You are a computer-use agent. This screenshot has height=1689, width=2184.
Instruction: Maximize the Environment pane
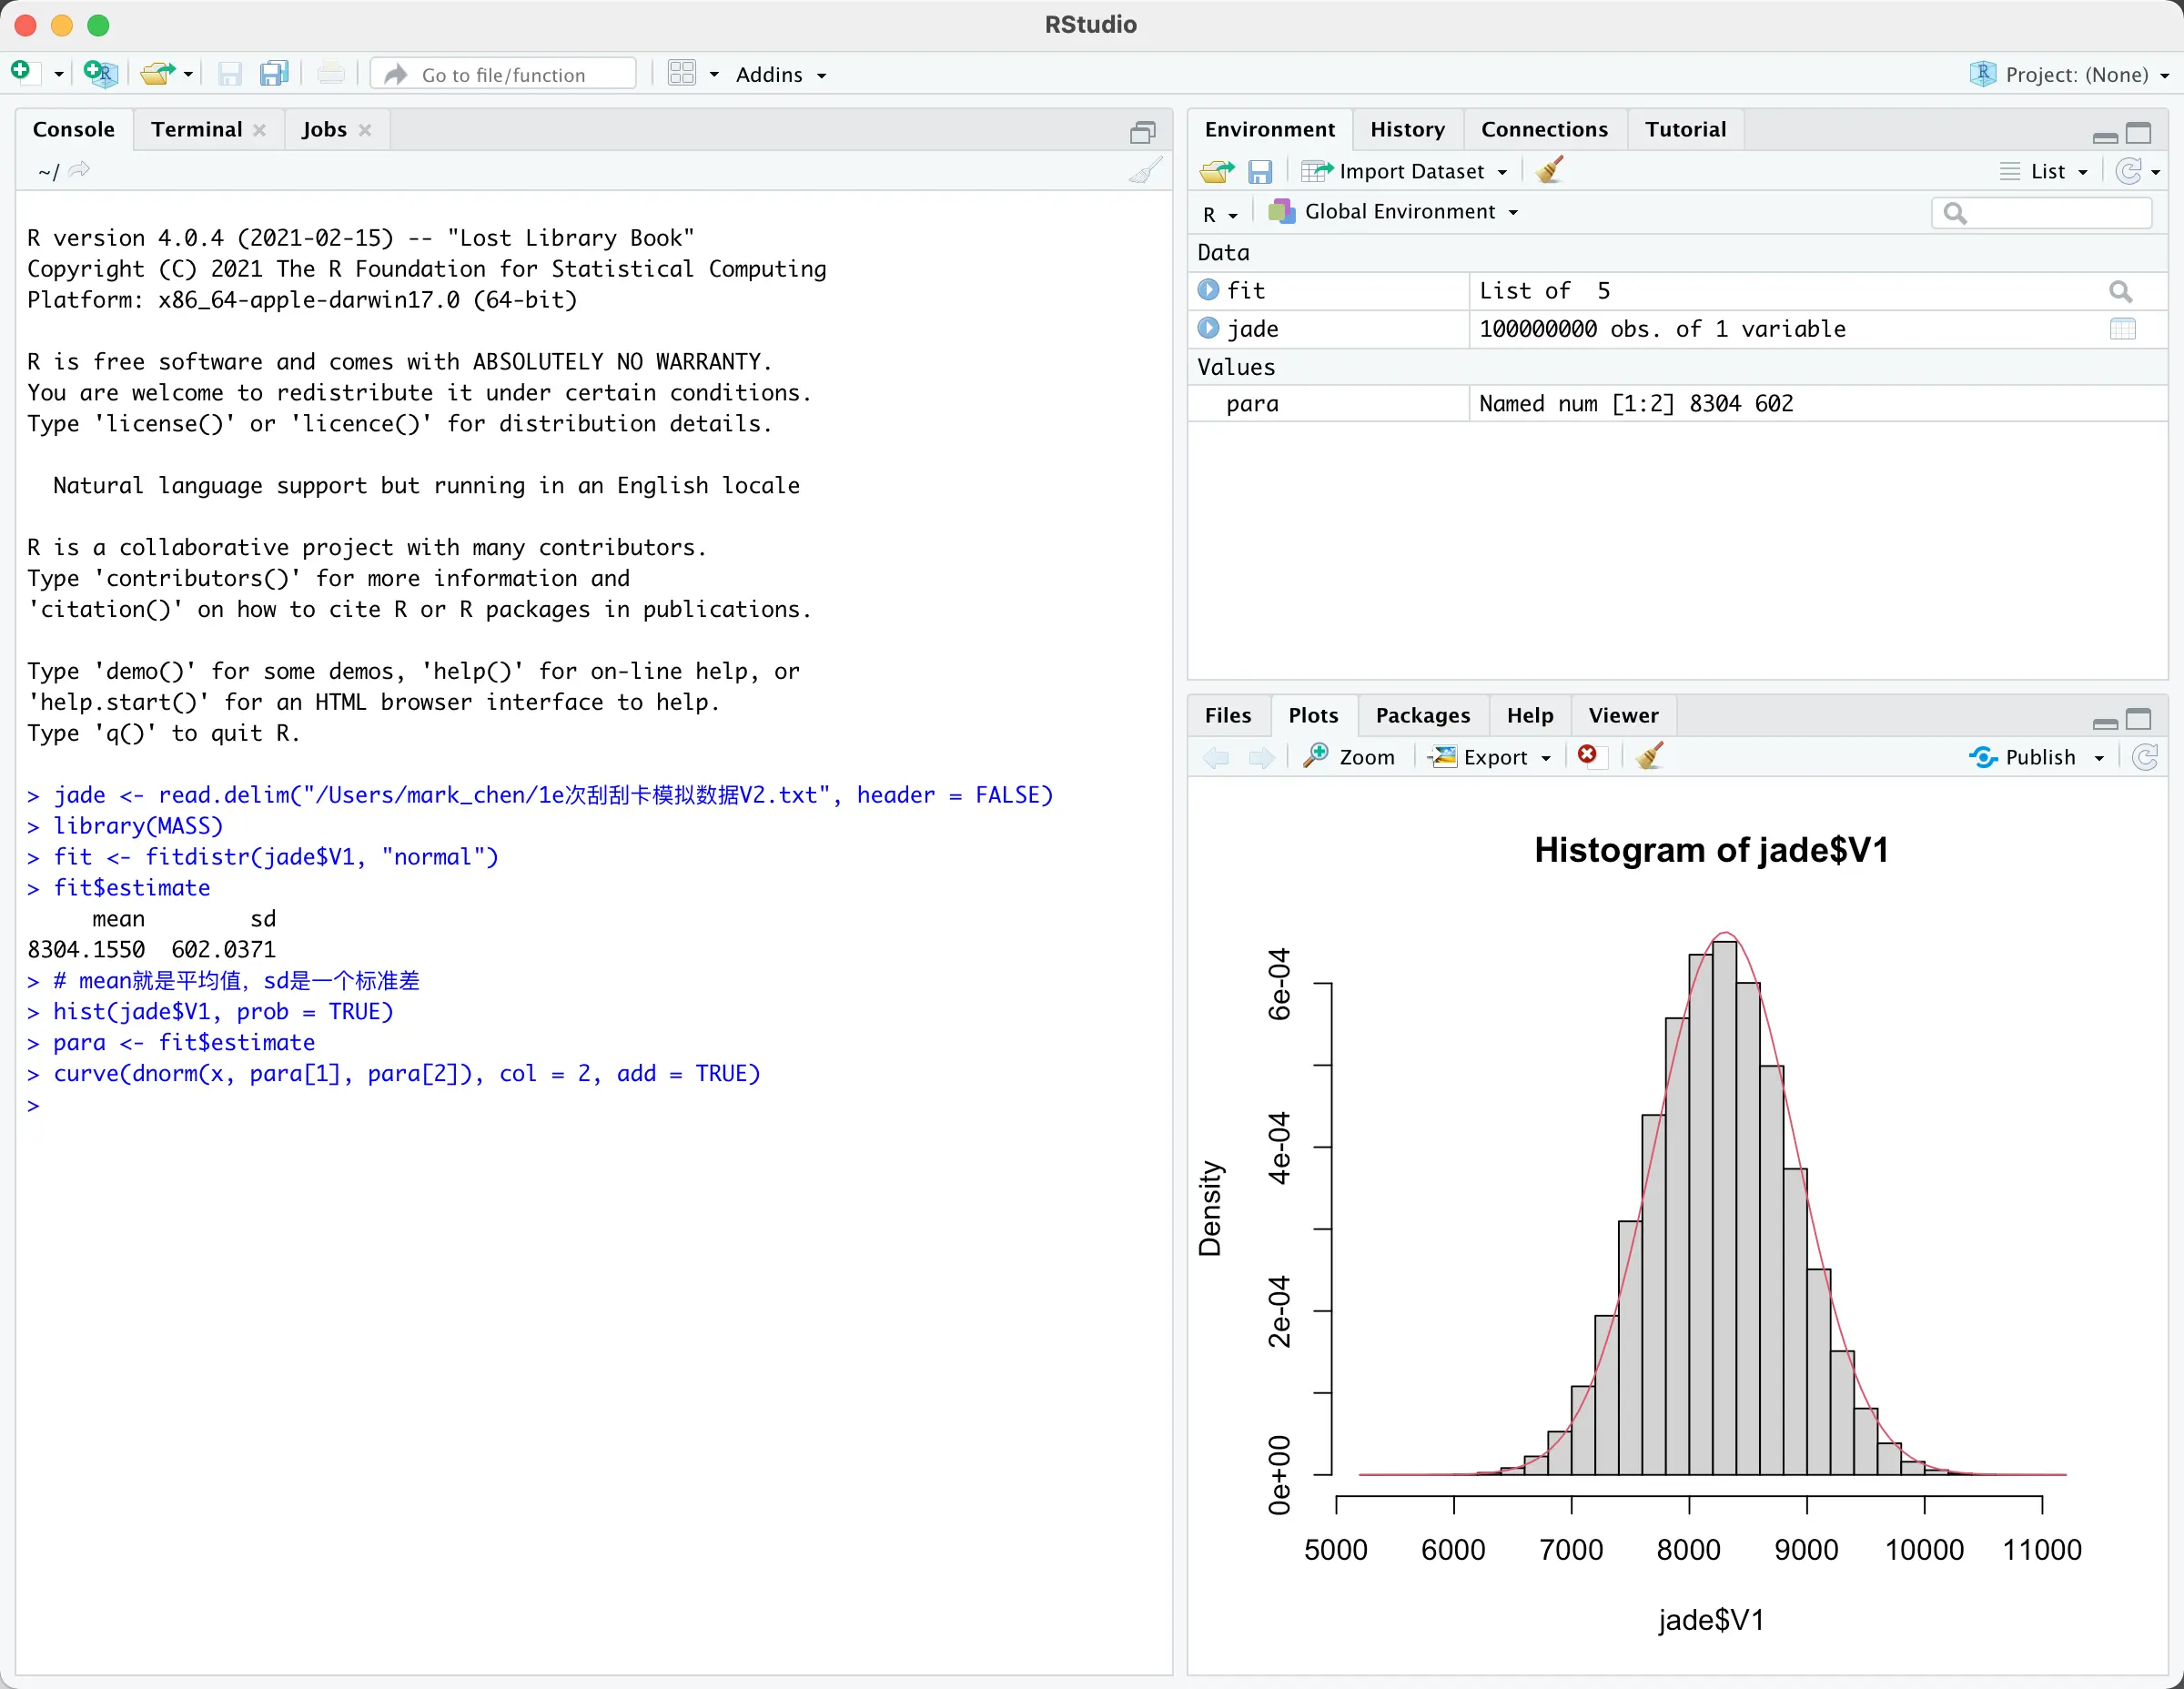[x=2138, y=133]
